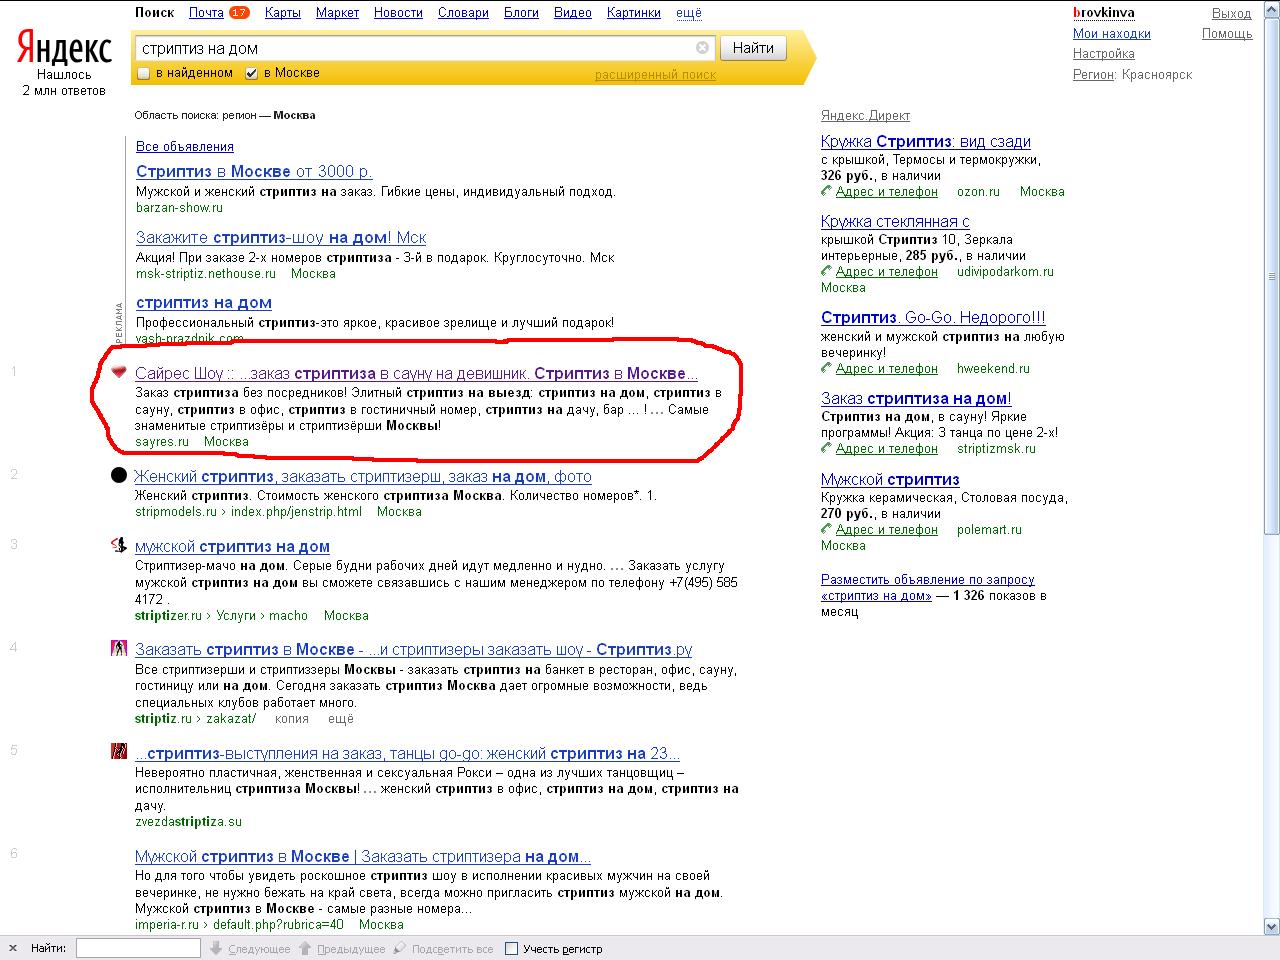Open расширенный поиск link

point(655,75)
